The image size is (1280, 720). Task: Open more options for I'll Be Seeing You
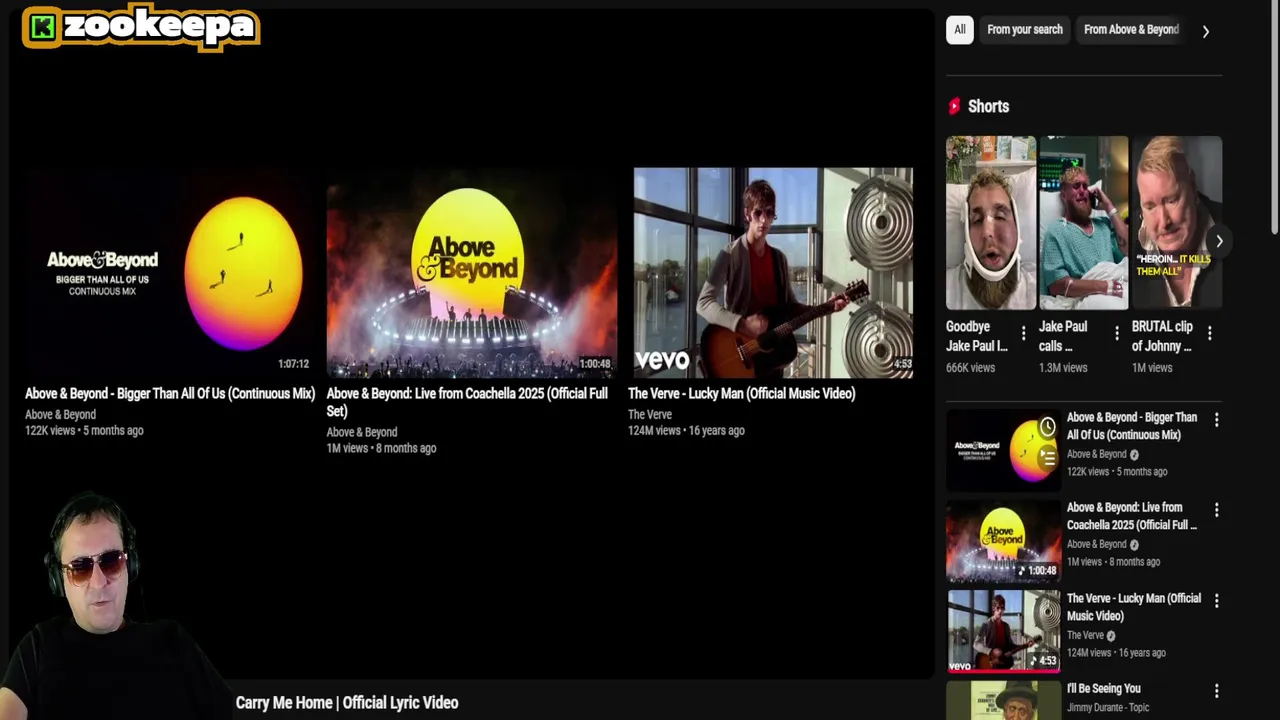coord(1216,691)
